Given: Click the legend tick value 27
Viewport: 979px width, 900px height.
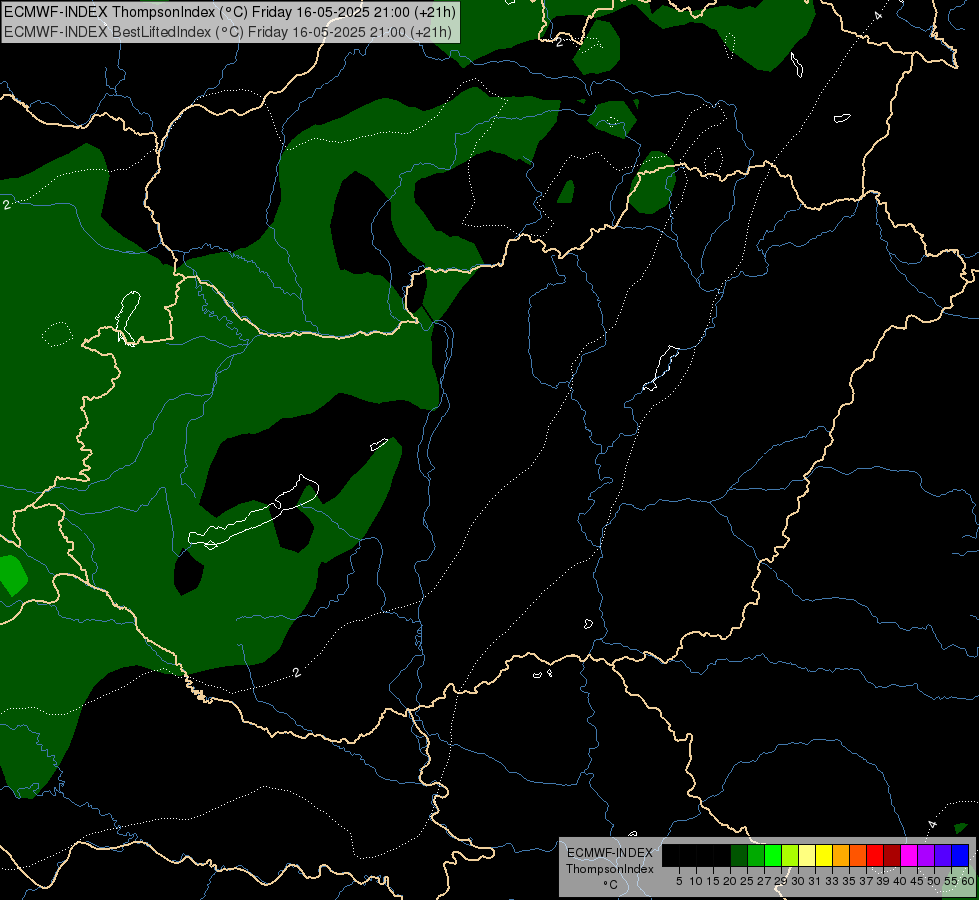Looking at the screenshot, I should [x=764, y=881].
